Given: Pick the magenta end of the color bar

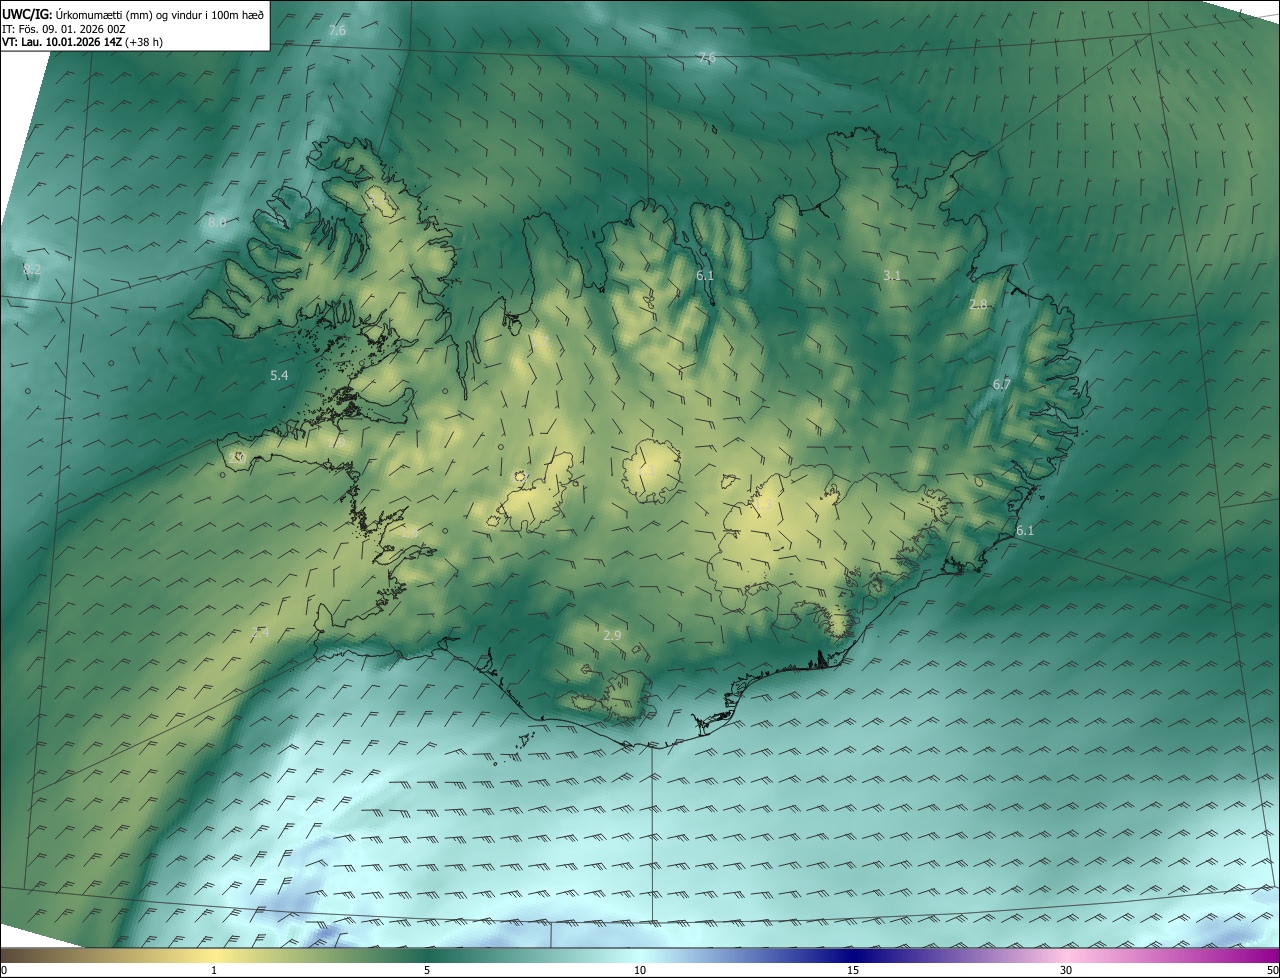Looking at the screenshot, I should (x=1265, y=955).
